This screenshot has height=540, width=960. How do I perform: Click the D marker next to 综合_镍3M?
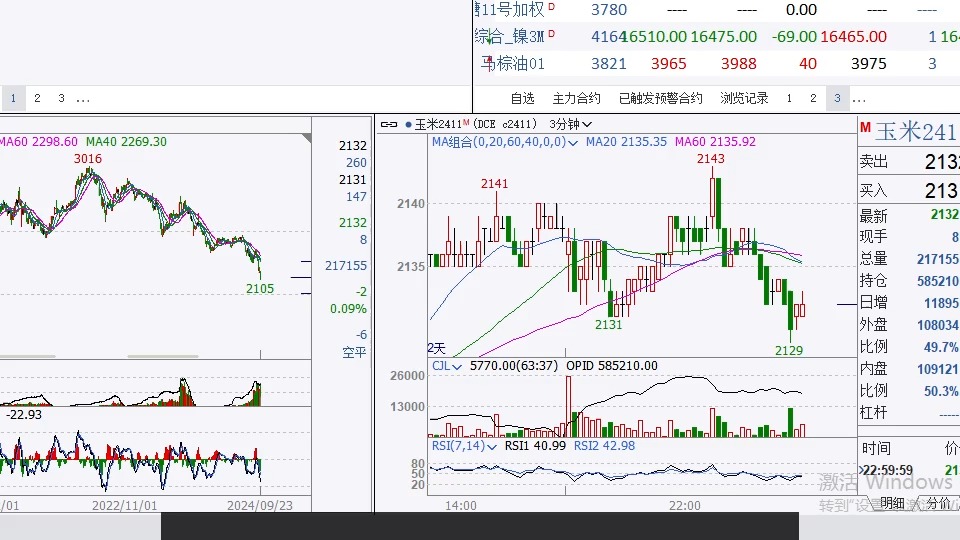[551, 35]
